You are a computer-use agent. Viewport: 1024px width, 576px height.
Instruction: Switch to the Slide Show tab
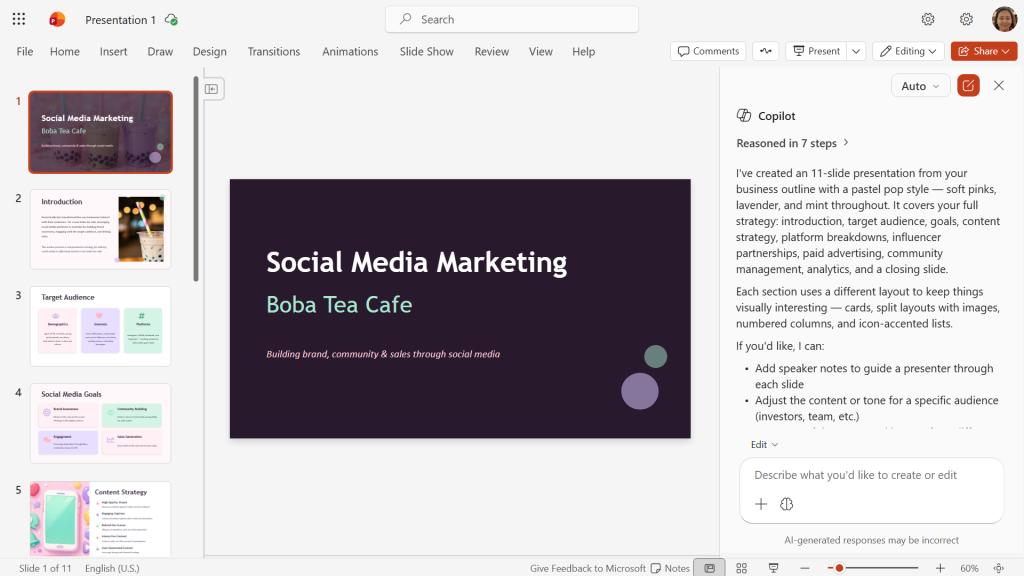click(x=426, y=51)
